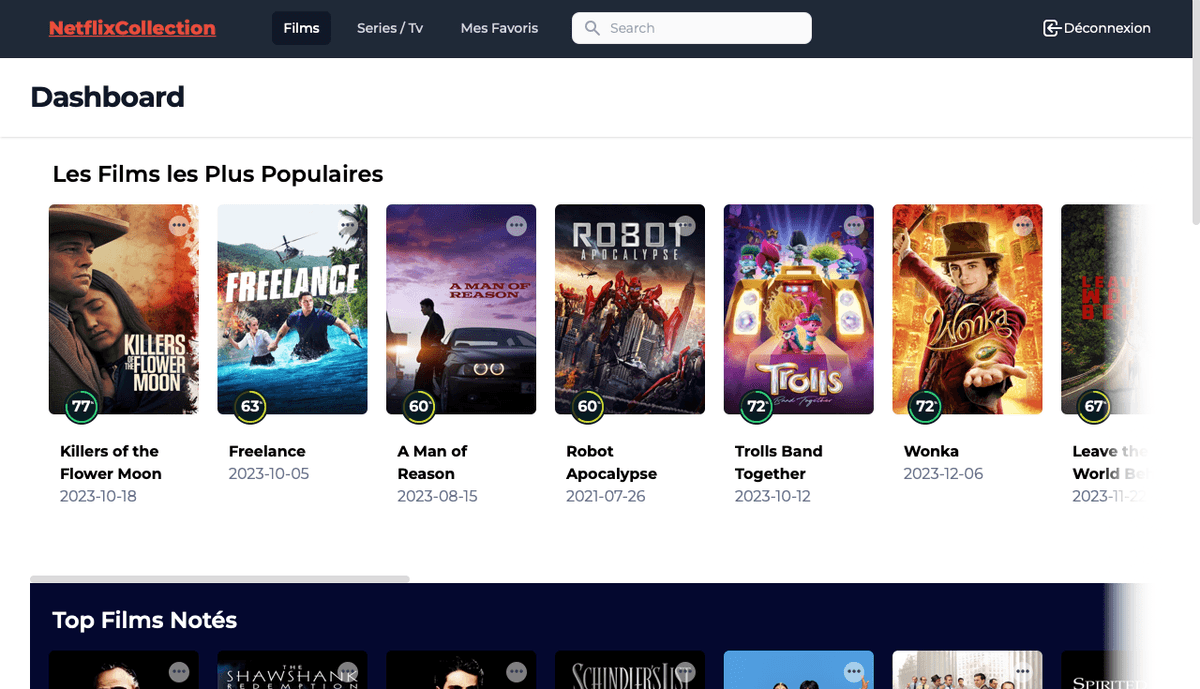Open the three-dot menu on Schindler's List poster
Image resolution: width=1200 pixels, height=689 pixels.
click(x=685, y=672)
